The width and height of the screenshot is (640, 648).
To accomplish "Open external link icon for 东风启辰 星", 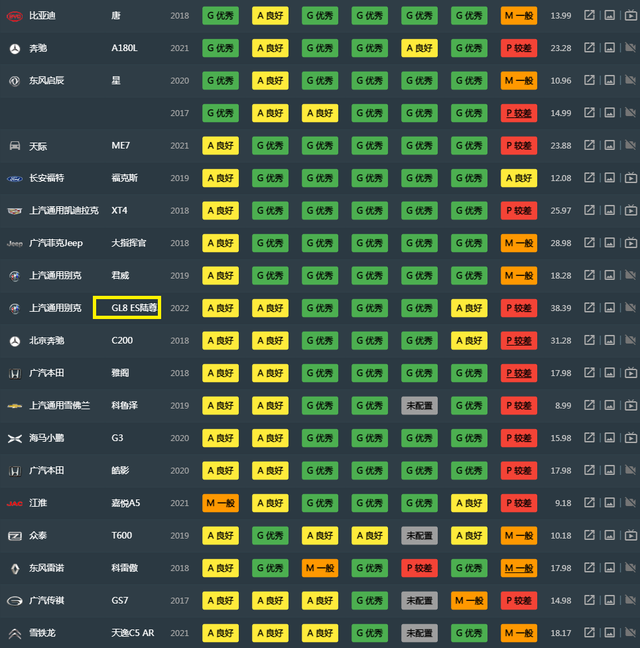I will point(589,81).
